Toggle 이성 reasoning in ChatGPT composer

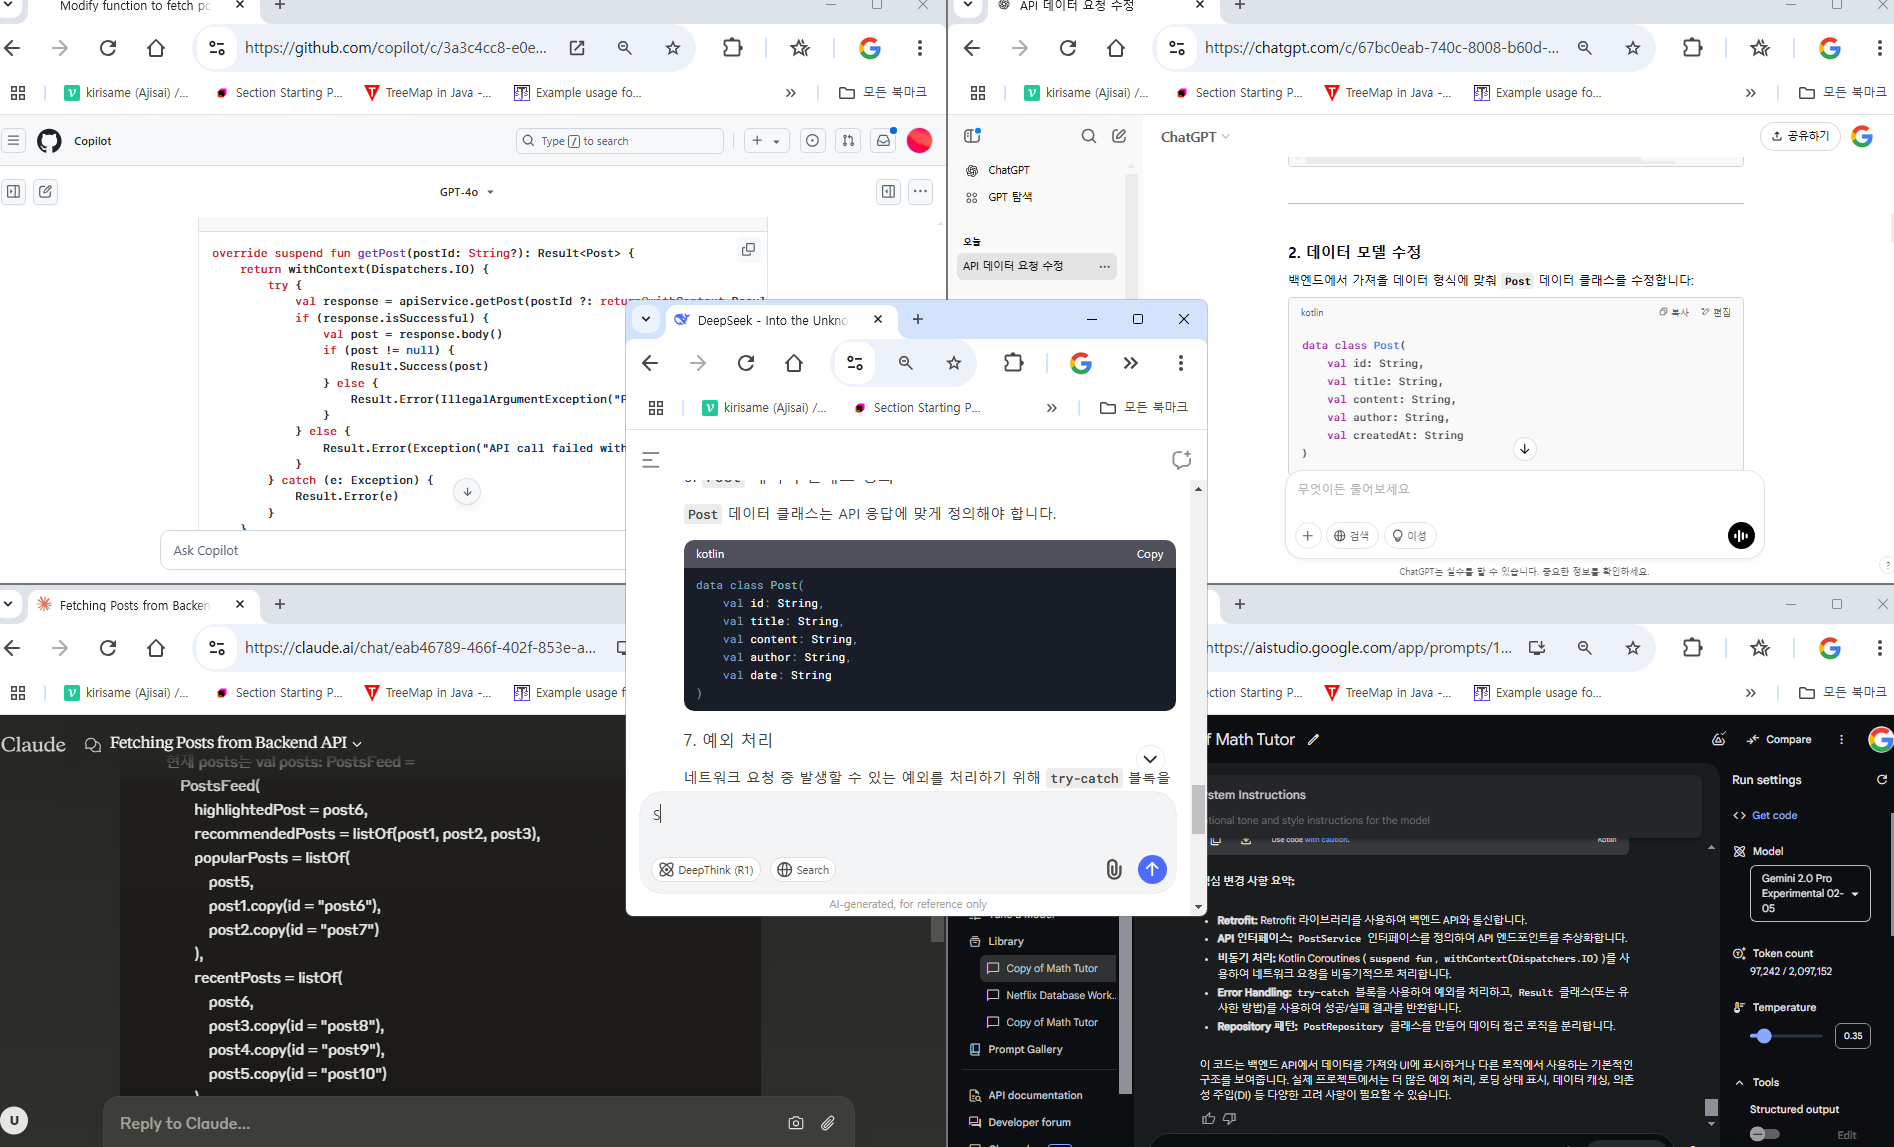(1410, 536)
